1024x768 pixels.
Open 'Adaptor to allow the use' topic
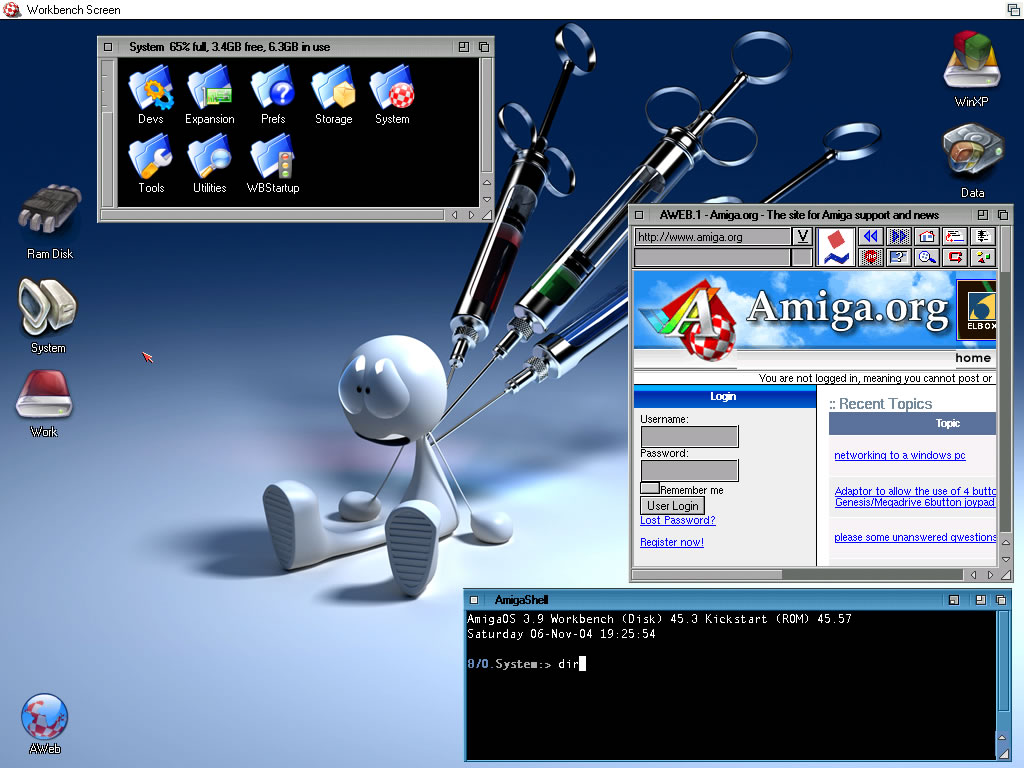pos(915,496)
